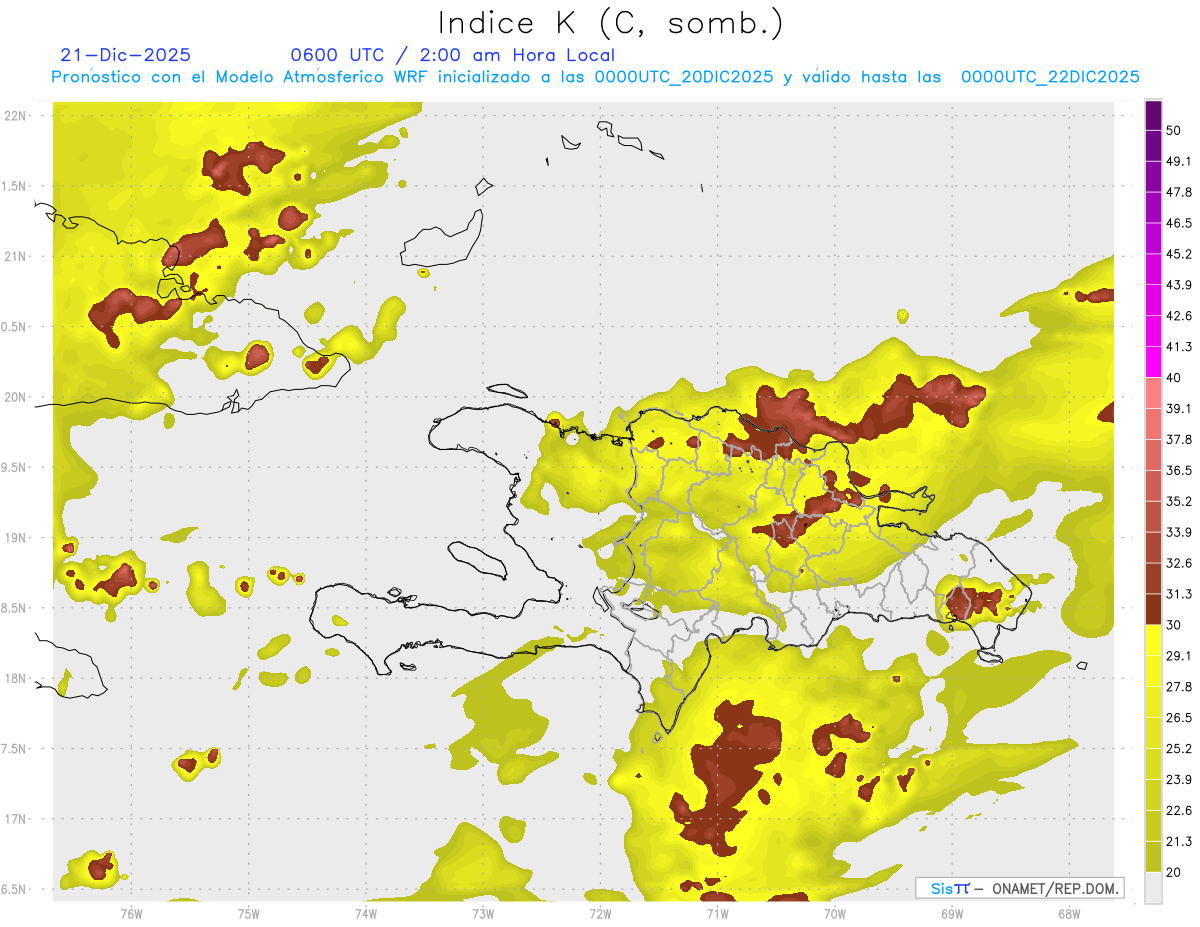
Task: Click the color bar label "45.2"
Action: pos(1179,254)
